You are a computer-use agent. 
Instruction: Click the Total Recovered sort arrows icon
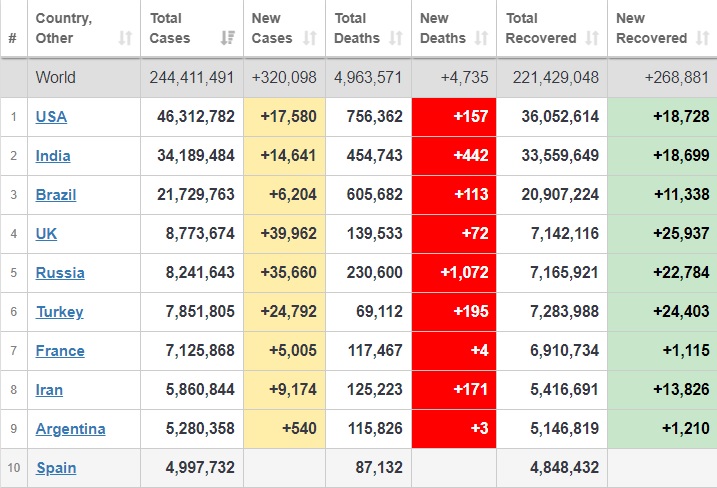pos(591,38)
